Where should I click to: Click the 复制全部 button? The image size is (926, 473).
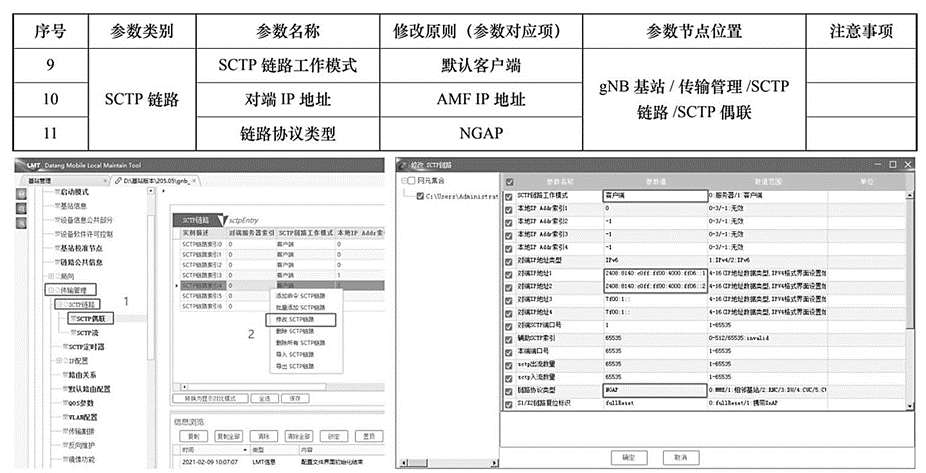pos(229,436)
